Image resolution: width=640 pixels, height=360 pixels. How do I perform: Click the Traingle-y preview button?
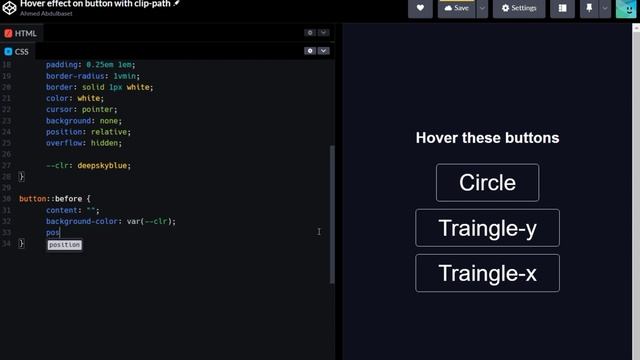tap(487, 228)
